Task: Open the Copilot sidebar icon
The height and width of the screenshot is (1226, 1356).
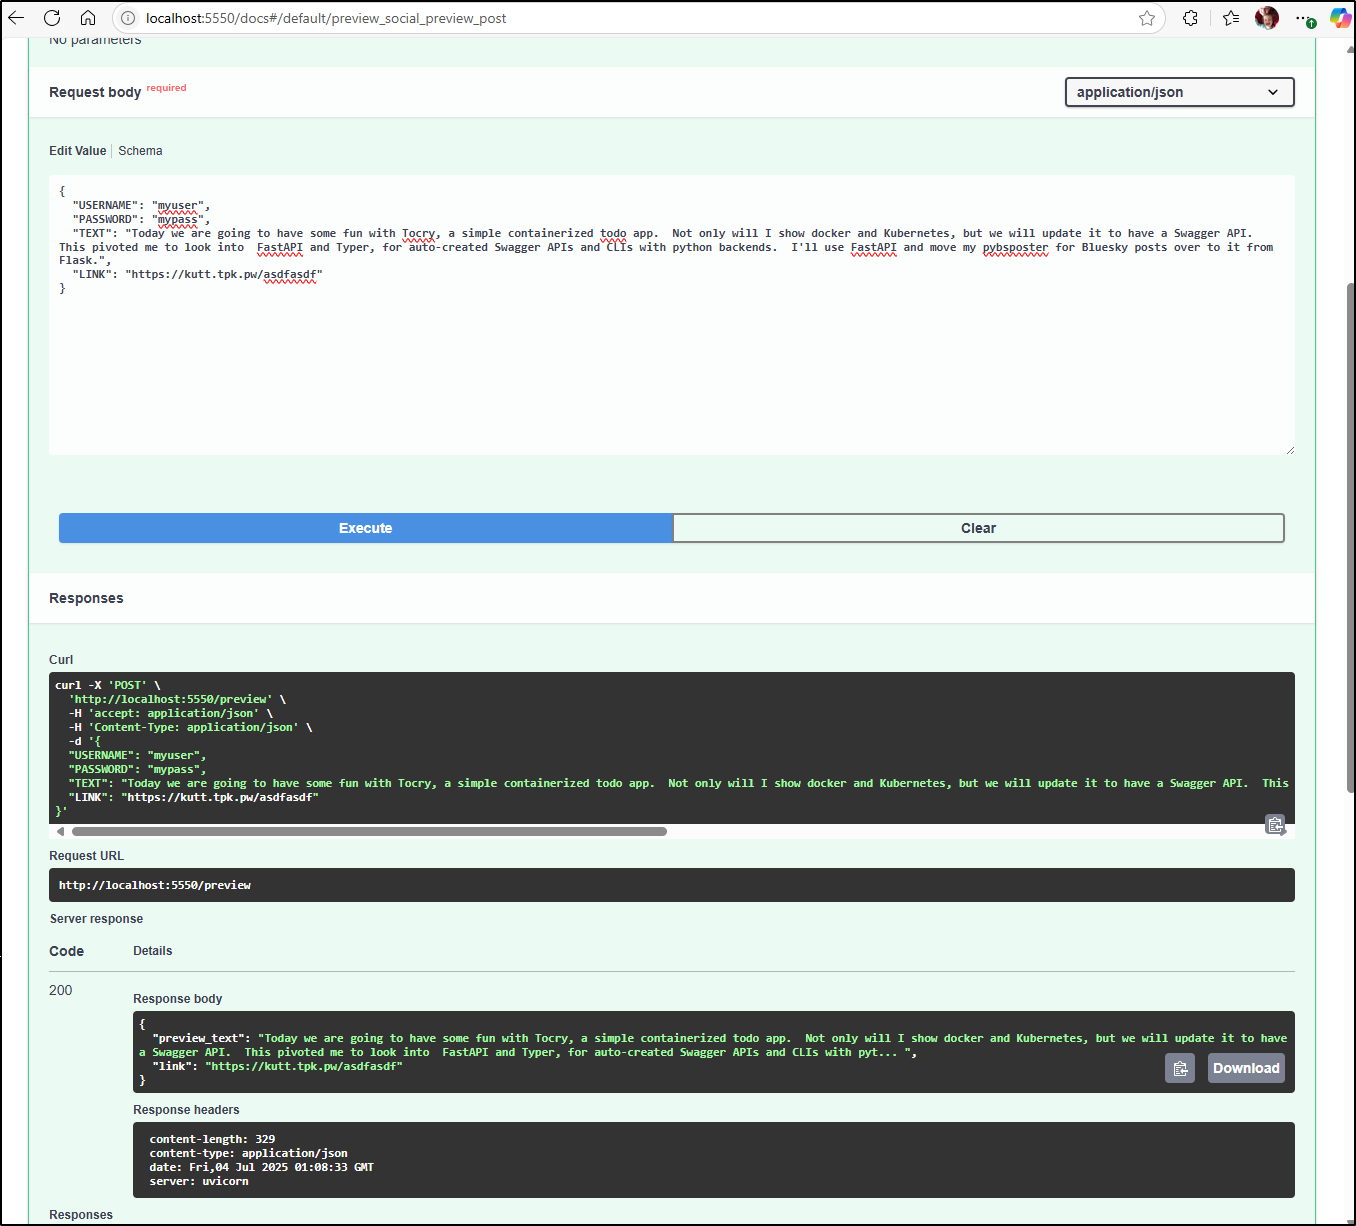Action: point(1340,18)
